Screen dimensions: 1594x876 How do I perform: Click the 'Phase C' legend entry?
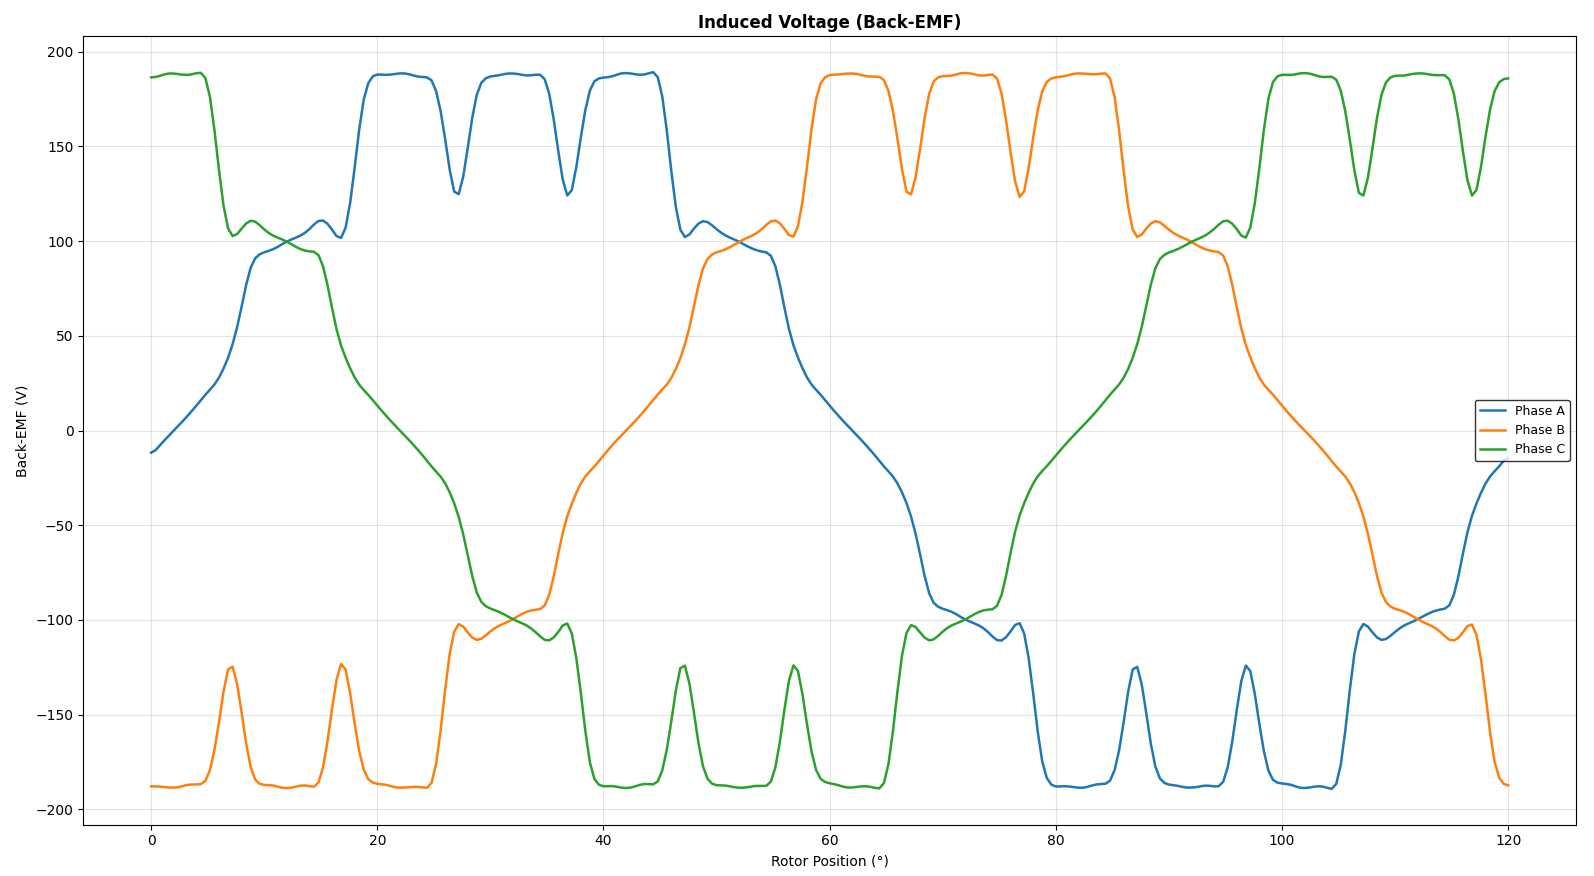click(x=1523, y=449)
